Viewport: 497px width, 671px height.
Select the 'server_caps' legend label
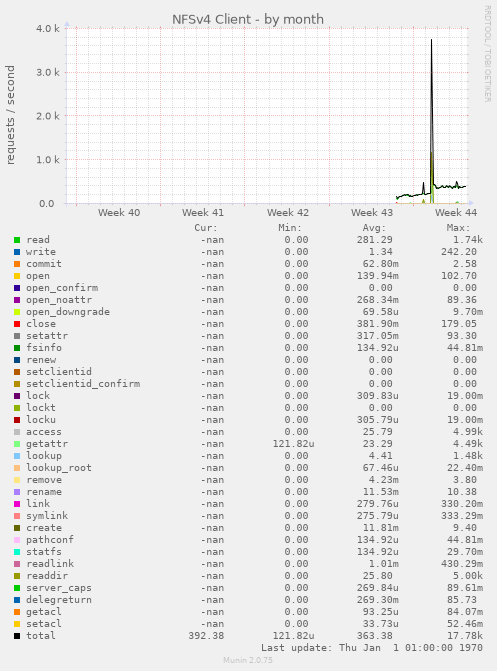pyautogui.click(x=59, y=588)
